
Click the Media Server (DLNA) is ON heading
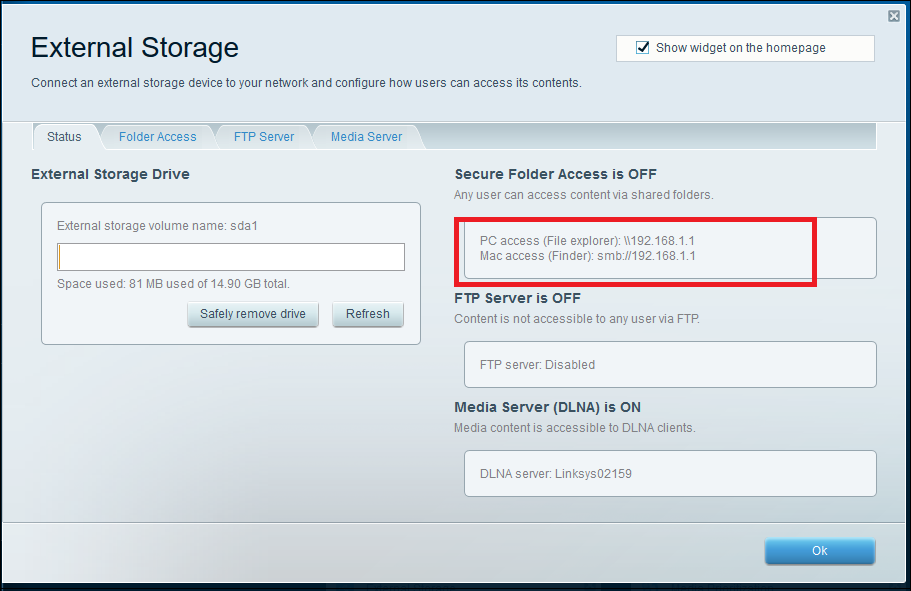click(557, 407)
